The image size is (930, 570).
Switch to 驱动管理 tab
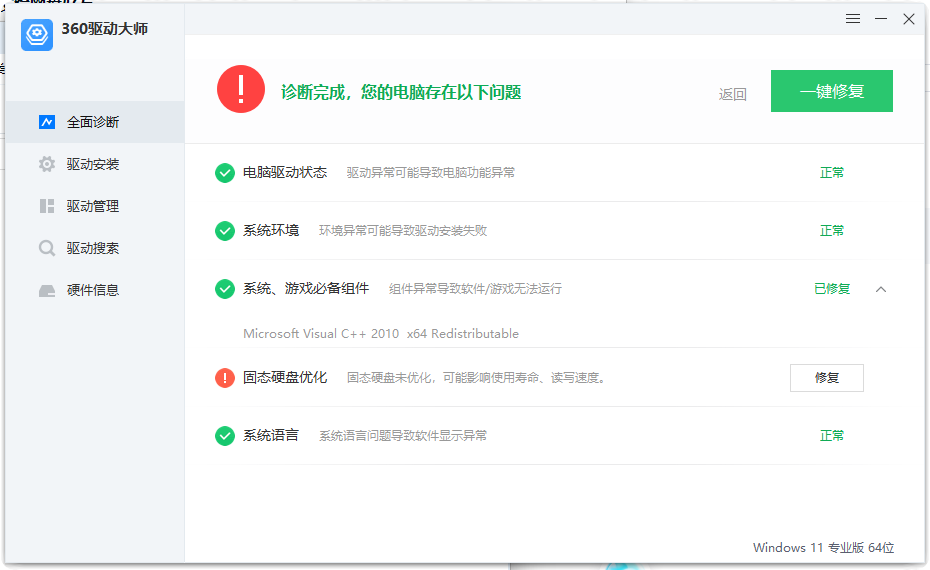95,206
